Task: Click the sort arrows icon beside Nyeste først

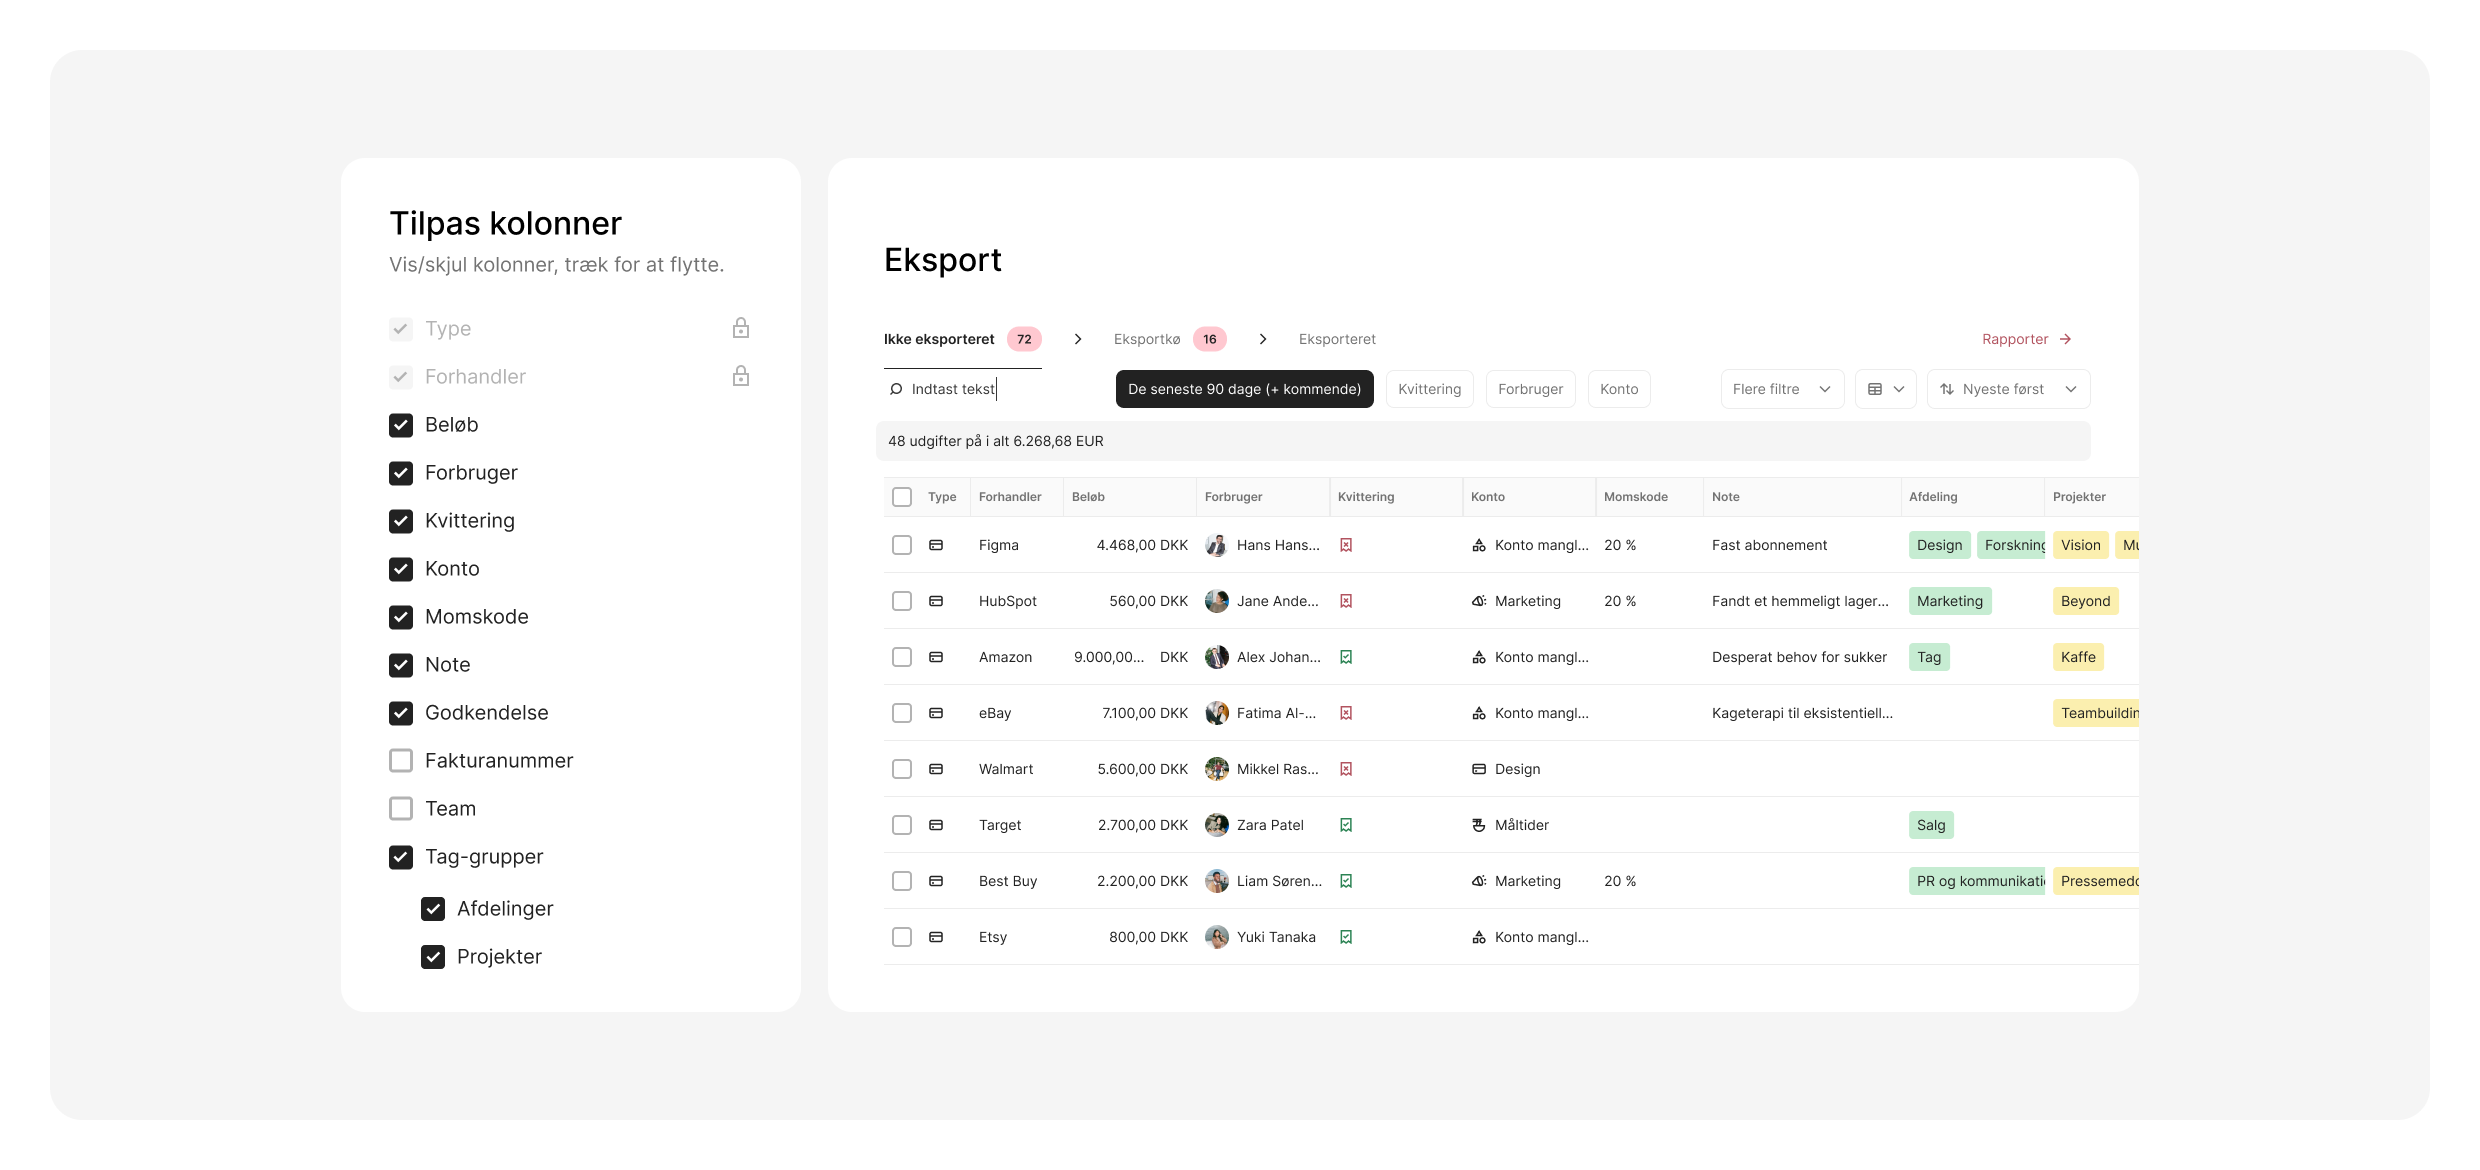Action: pos(1948,389)
